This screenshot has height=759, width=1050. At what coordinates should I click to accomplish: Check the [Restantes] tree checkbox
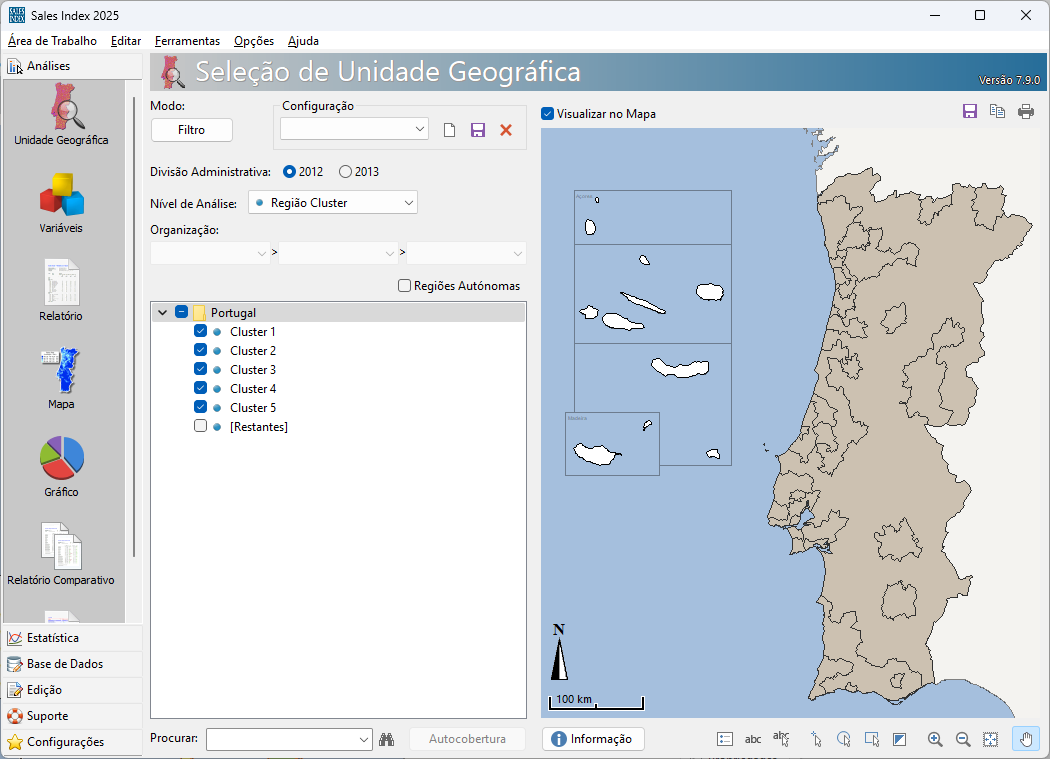tap(201, 427)
